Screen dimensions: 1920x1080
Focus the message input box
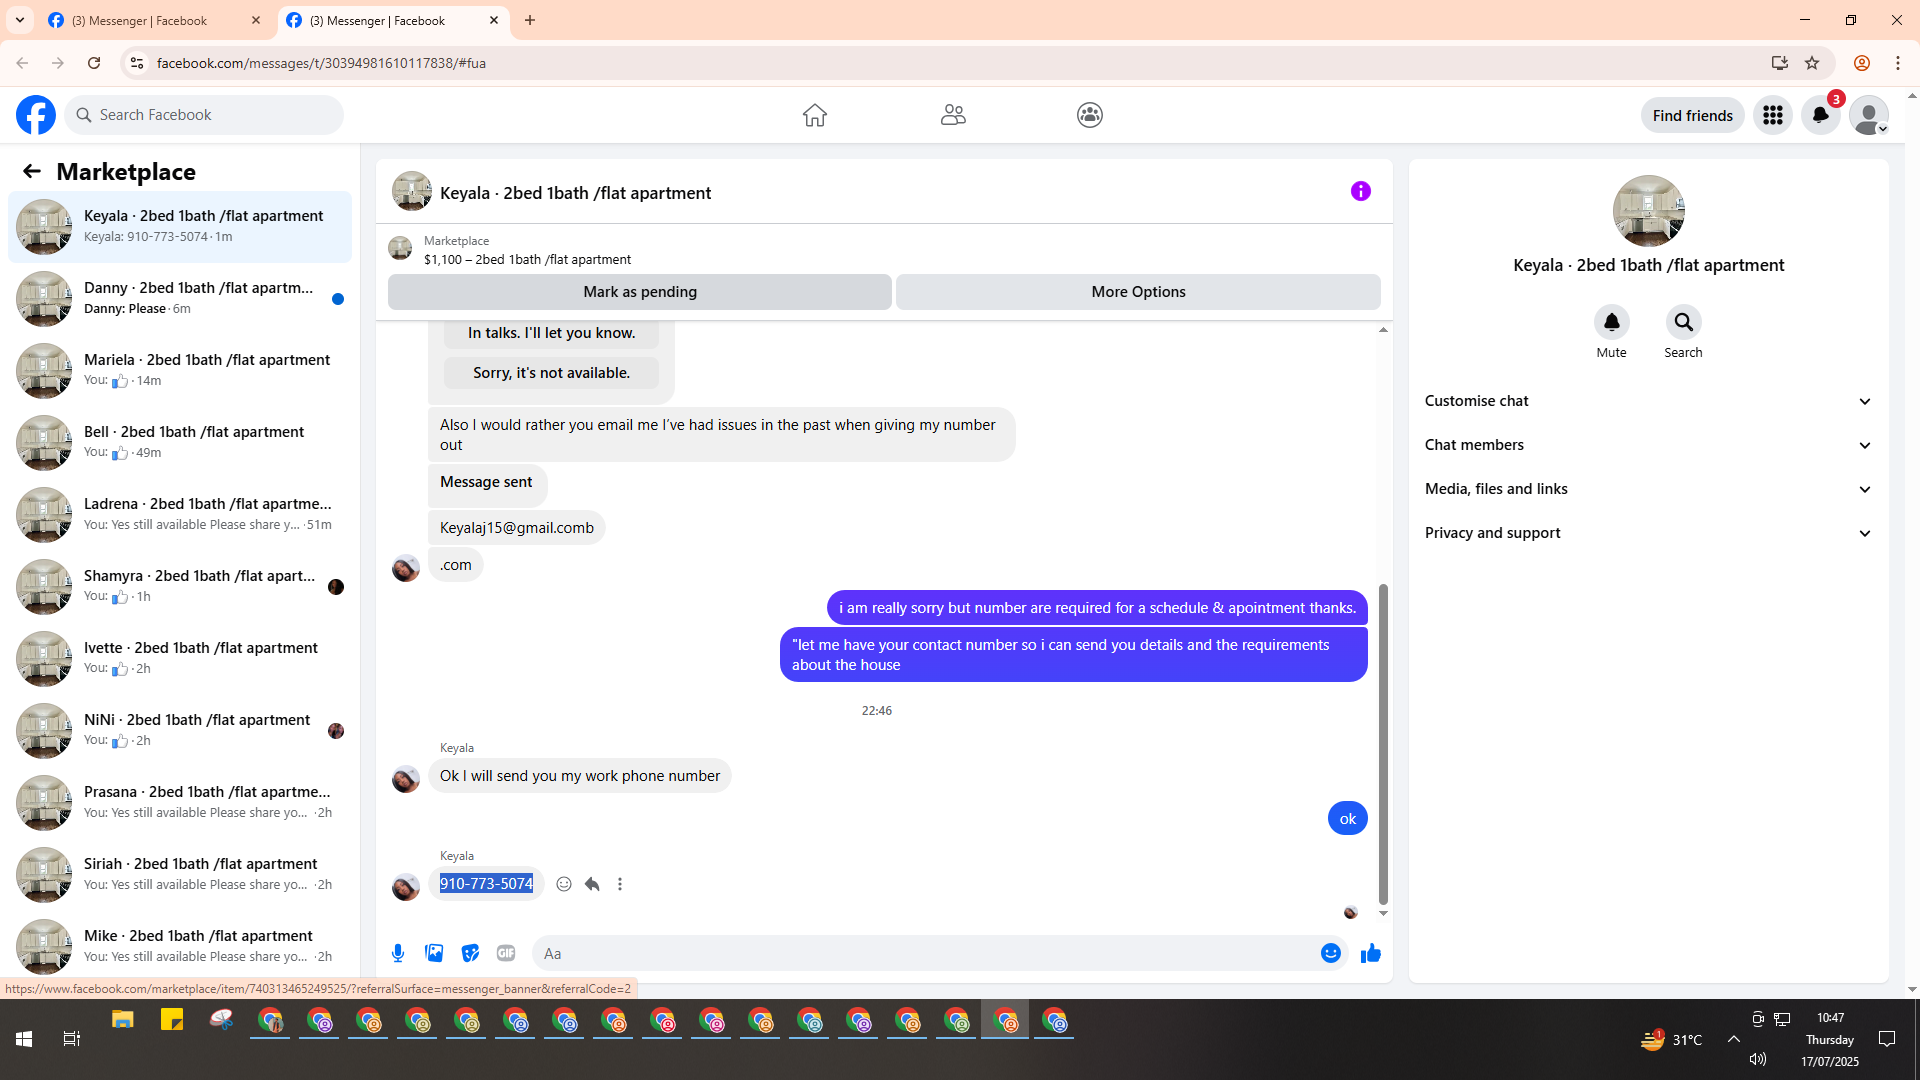[x=925, y=953]
